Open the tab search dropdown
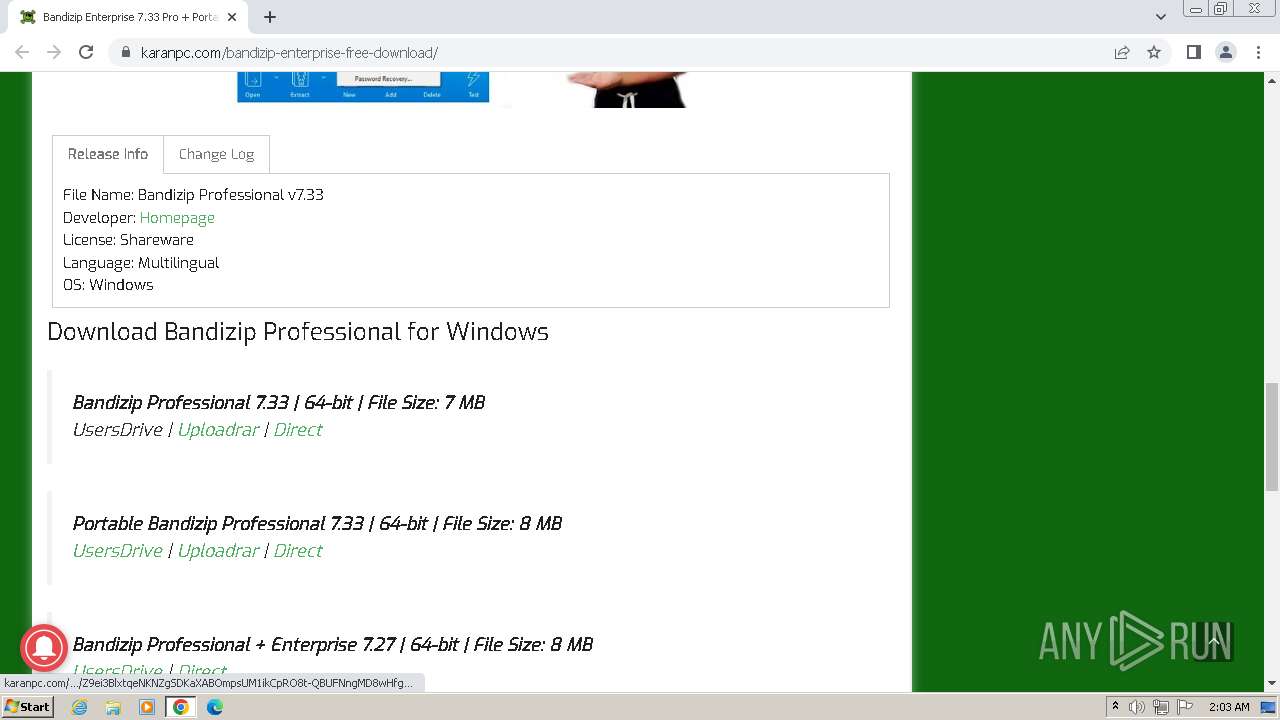The width and height of the screenshot is (1280, 720). (x=1160, y=17)
